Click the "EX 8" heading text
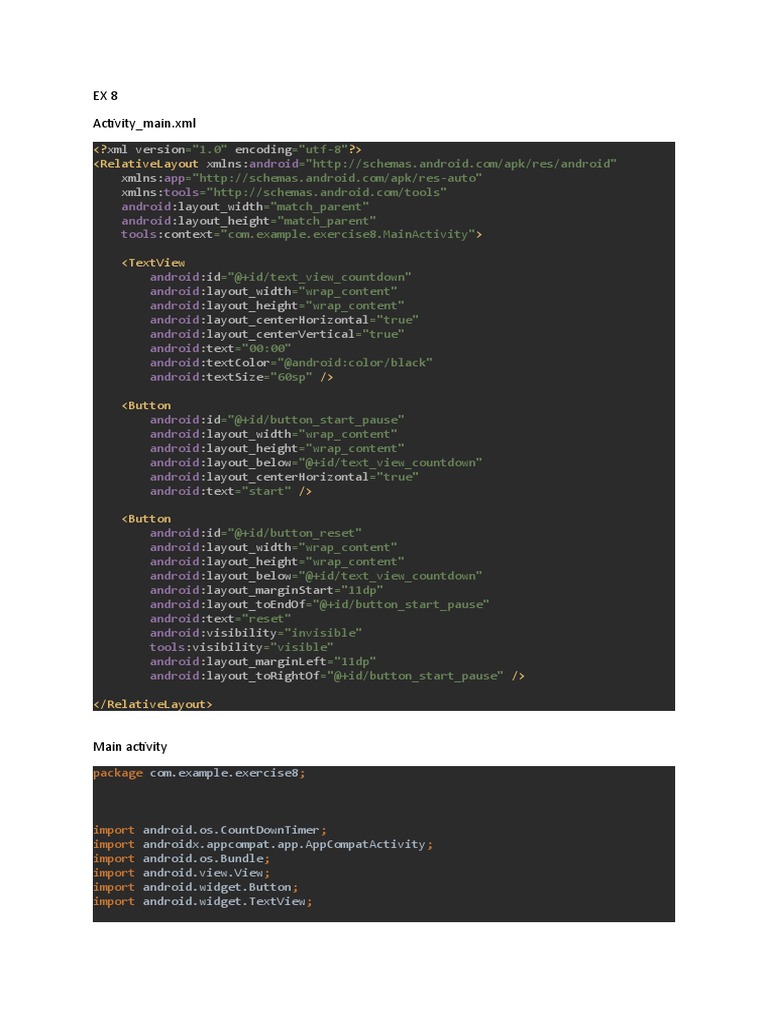This screenshot has height=1024, width=768. 105,96
